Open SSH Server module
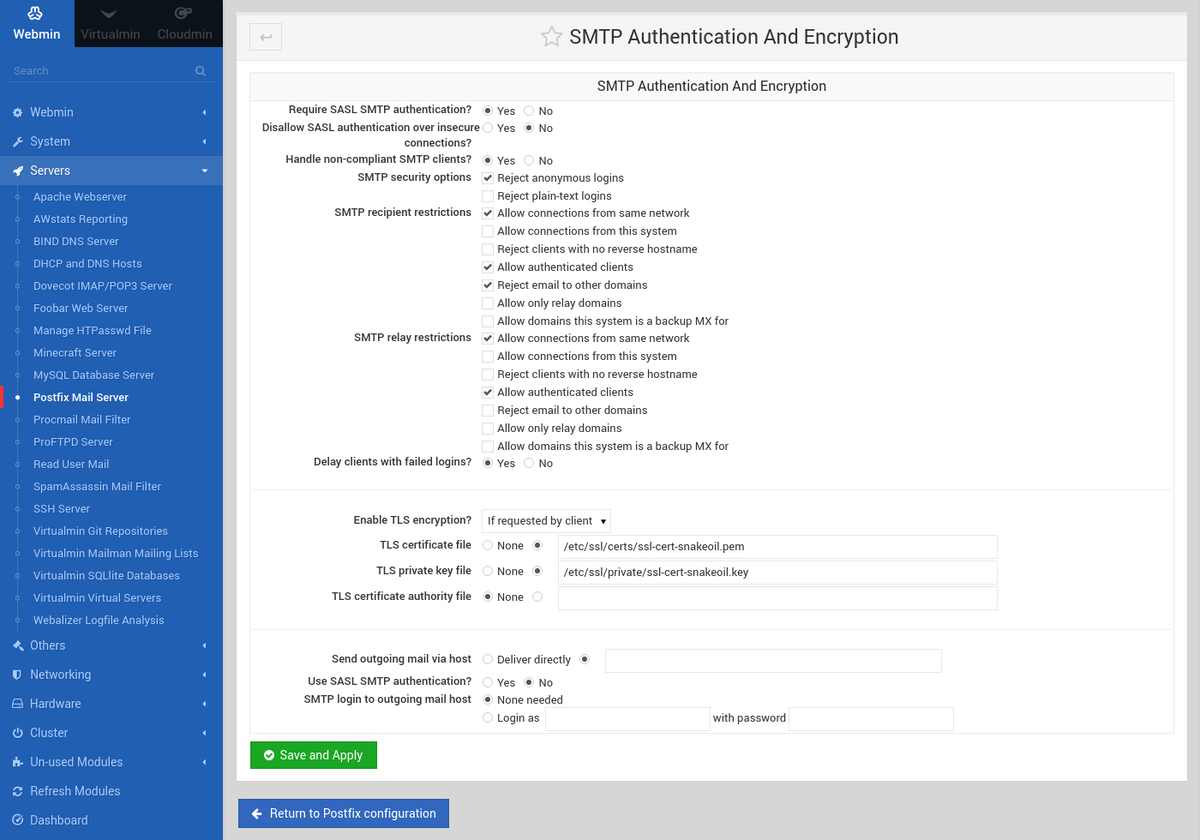This screenshot has width=1200, height=840. coord(62,509)
